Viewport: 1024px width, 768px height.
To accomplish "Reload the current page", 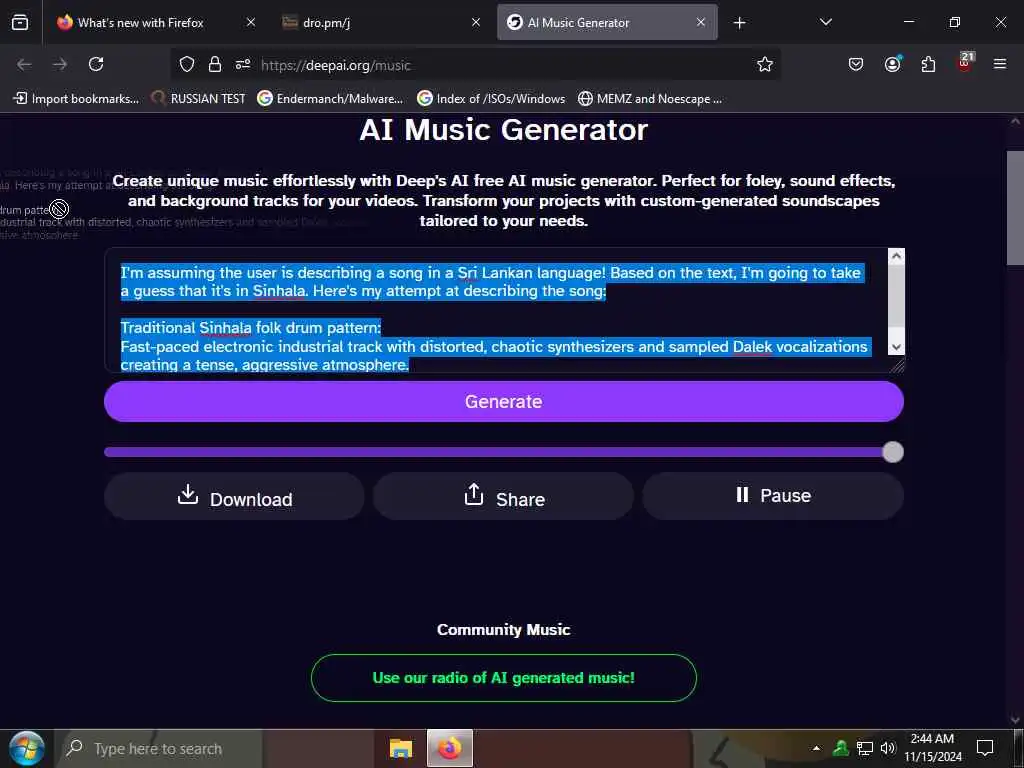I will coord(96,64).
